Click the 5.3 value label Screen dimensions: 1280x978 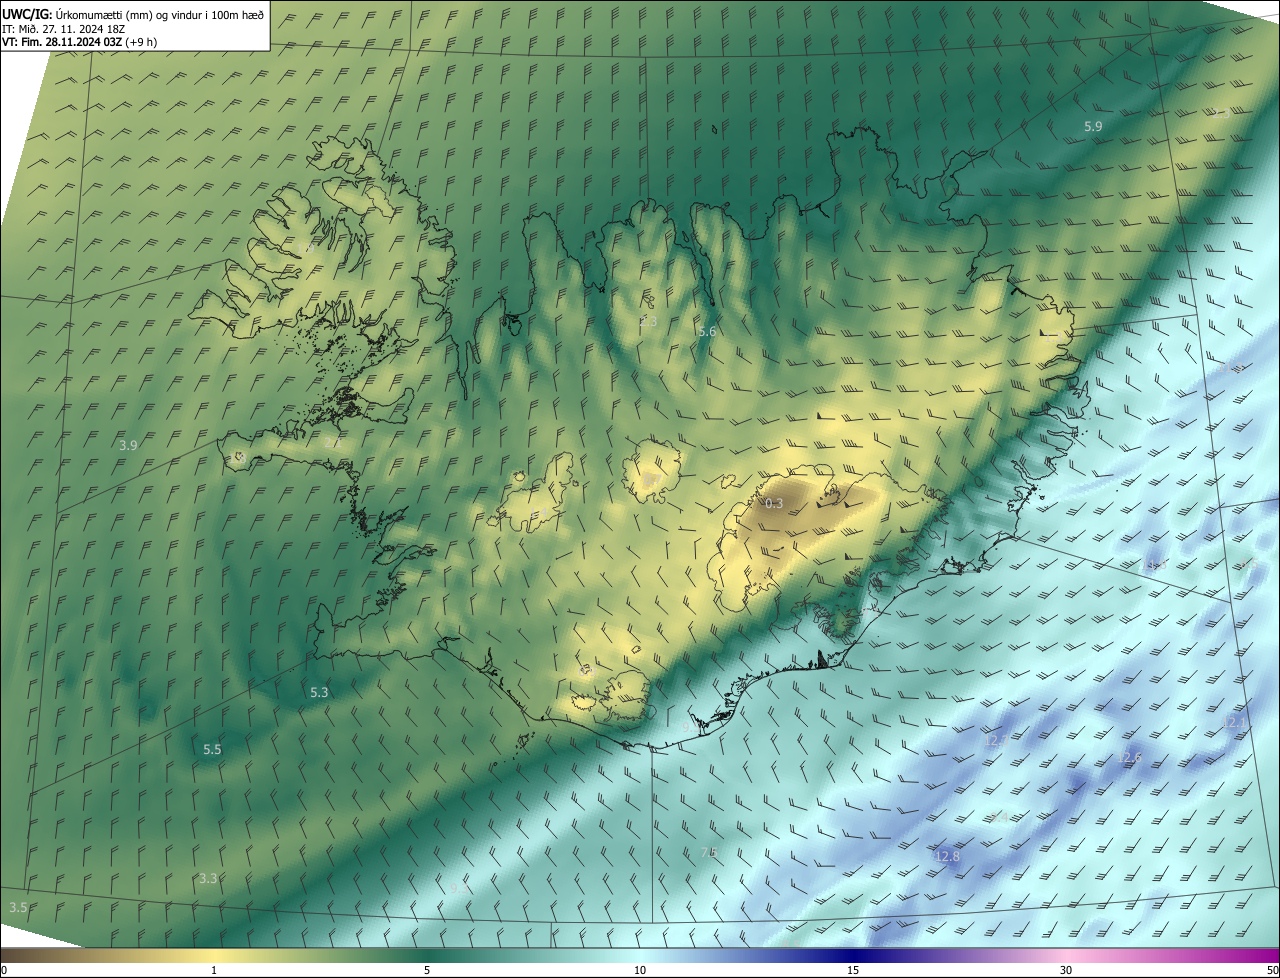(x=319, y=692)
